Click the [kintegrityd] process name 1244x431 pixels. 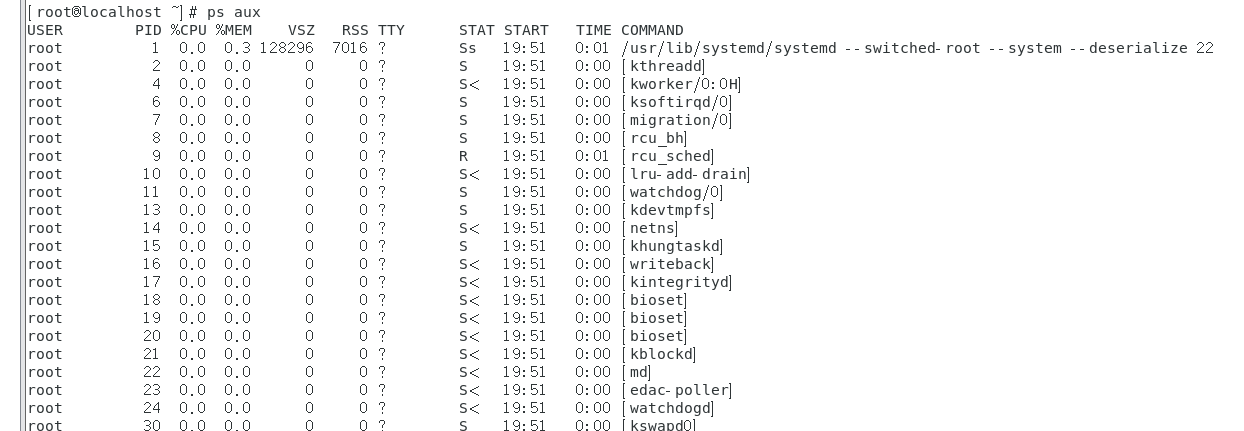click(677, 282)
